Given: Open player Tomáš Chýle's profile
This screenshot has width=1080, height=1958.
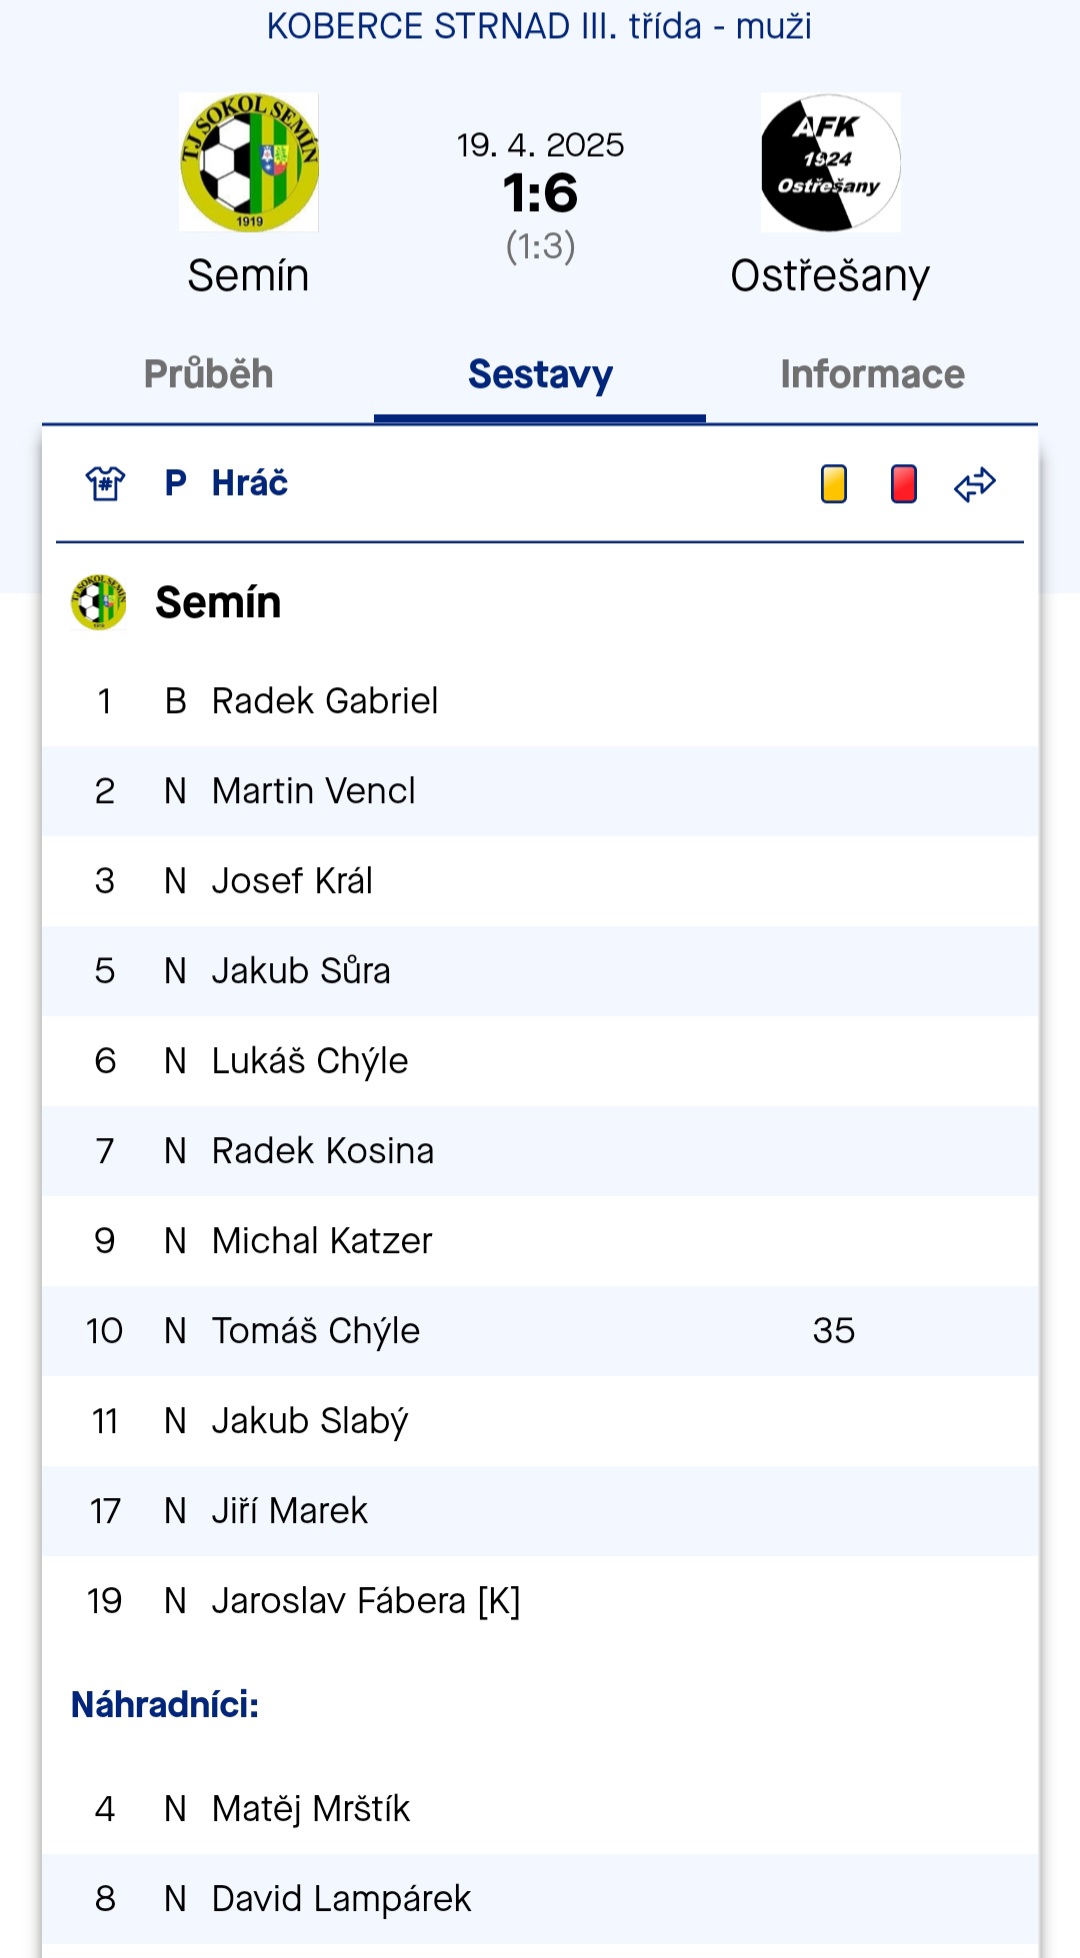Looking at the screenshot, I should point(316,1331).
